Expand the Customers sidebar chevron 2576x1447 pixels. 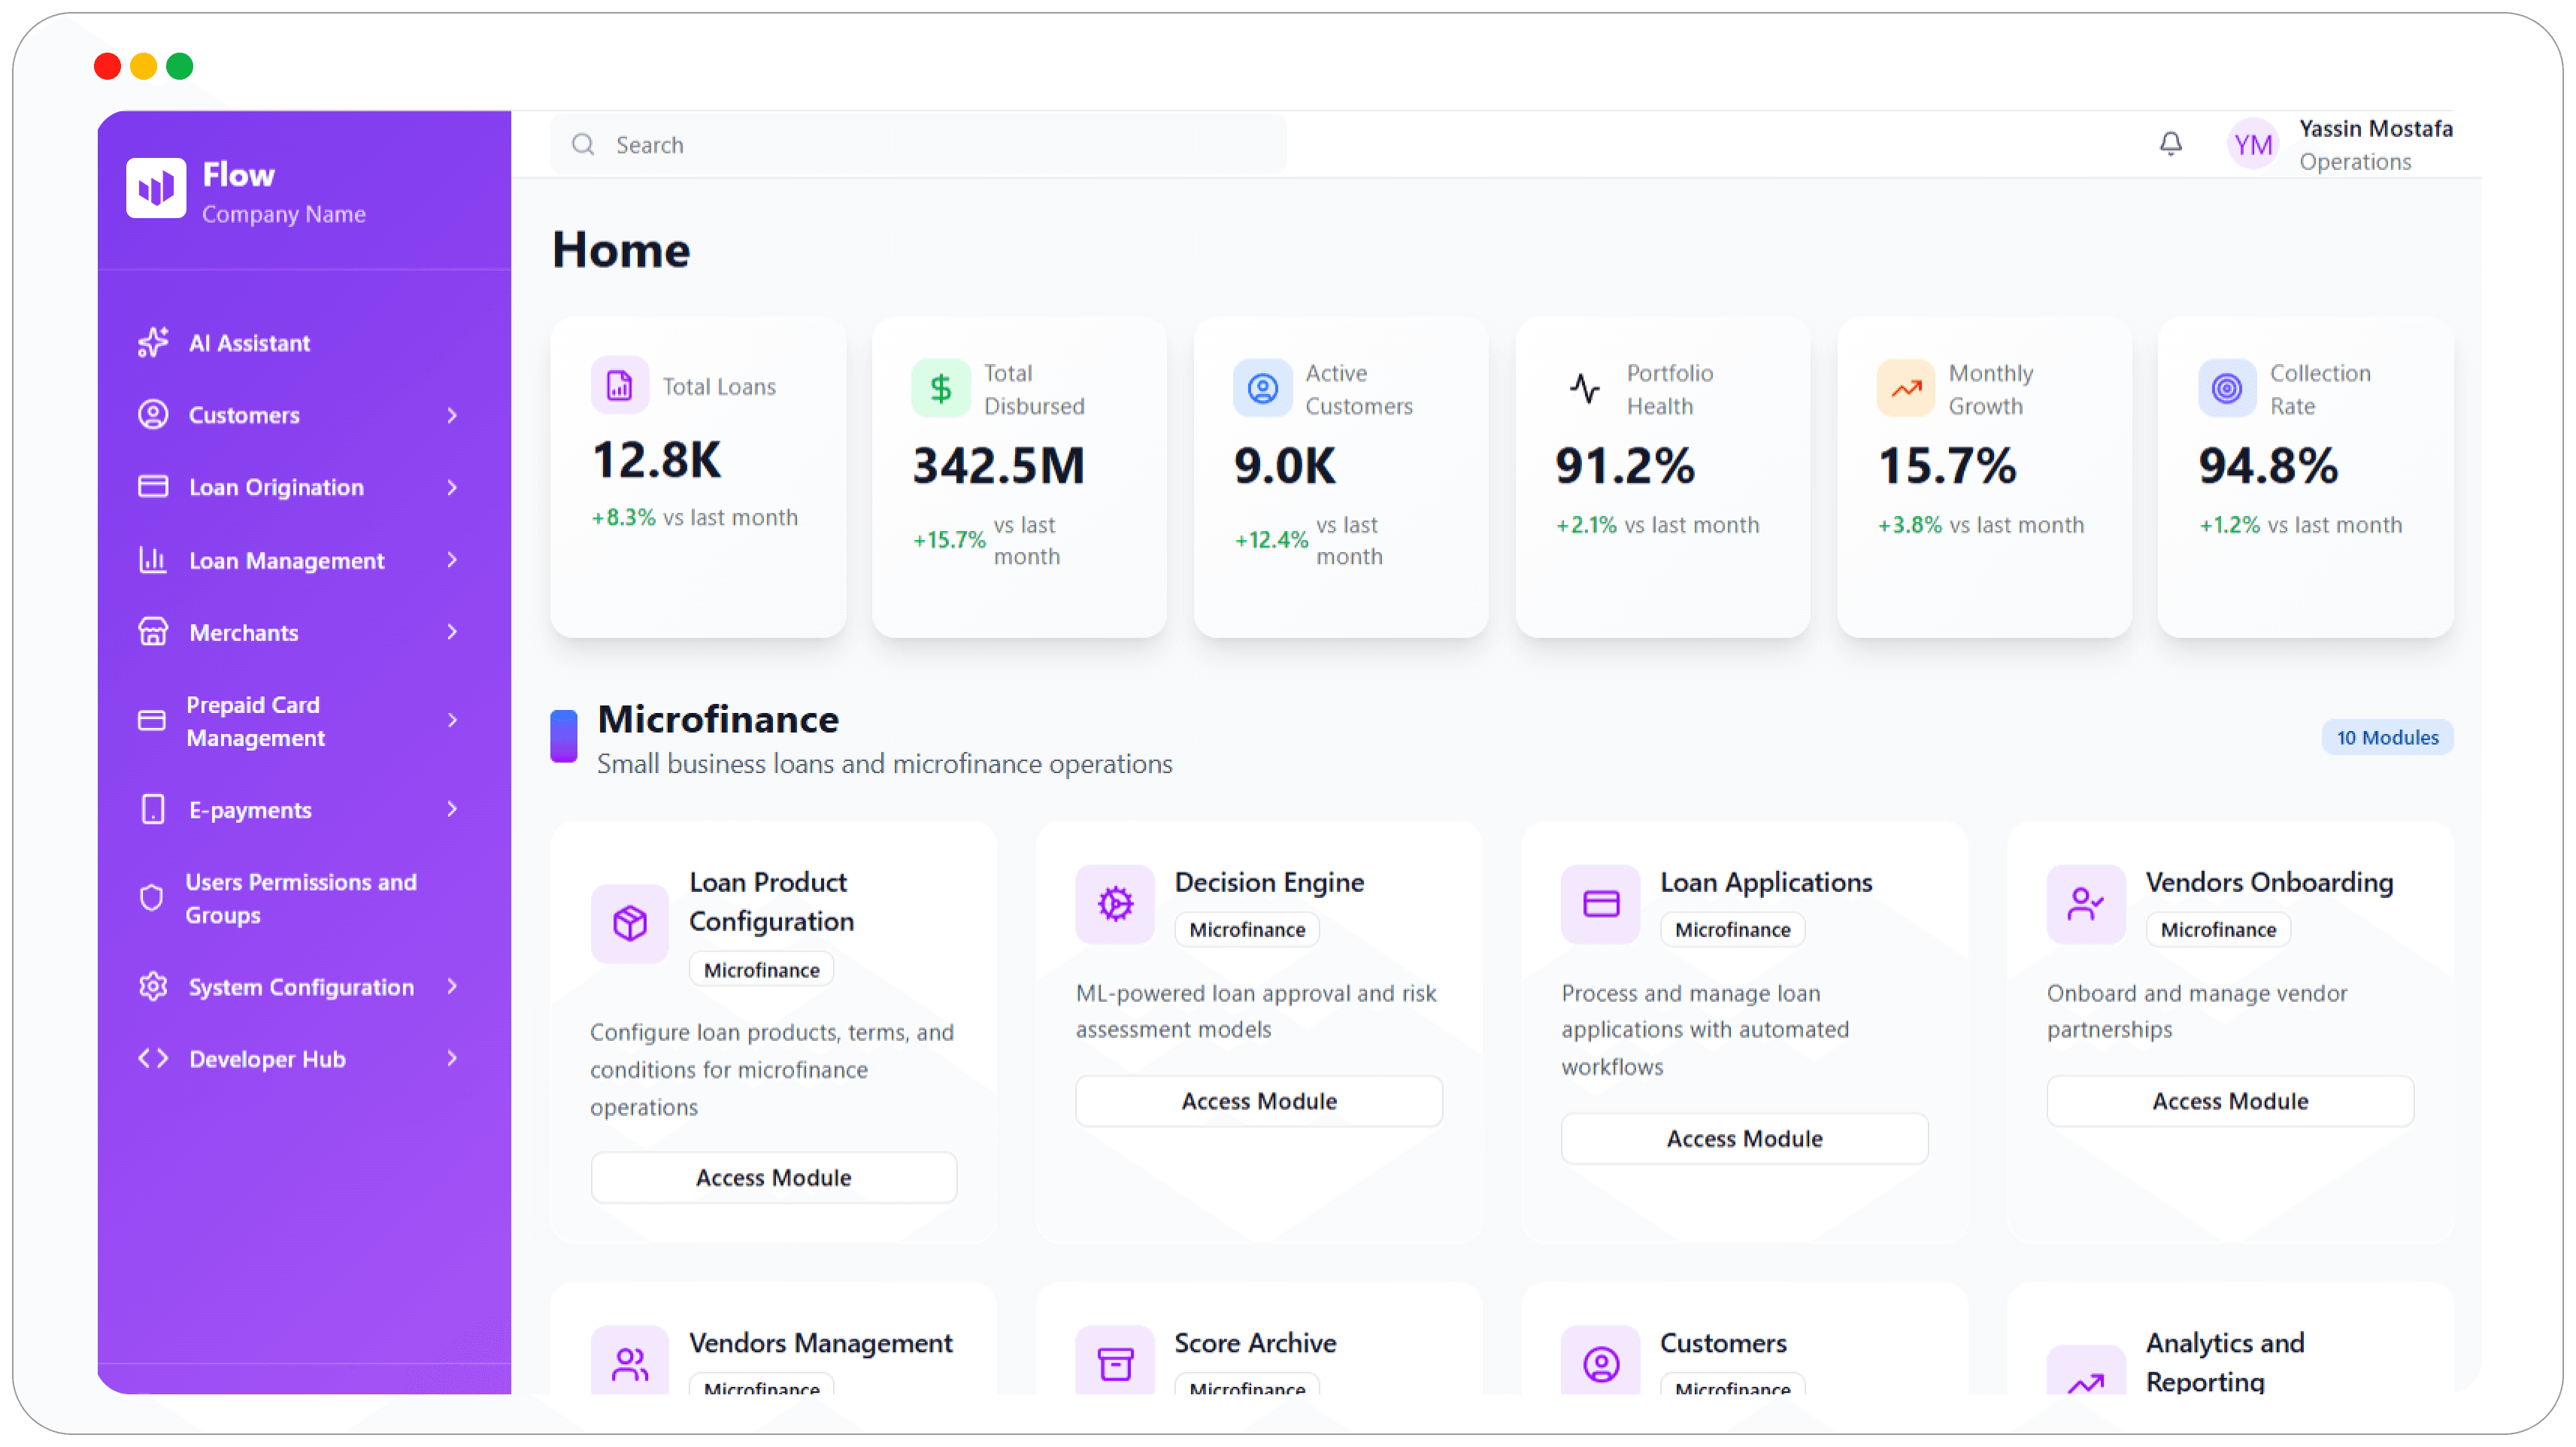(452, 415)
